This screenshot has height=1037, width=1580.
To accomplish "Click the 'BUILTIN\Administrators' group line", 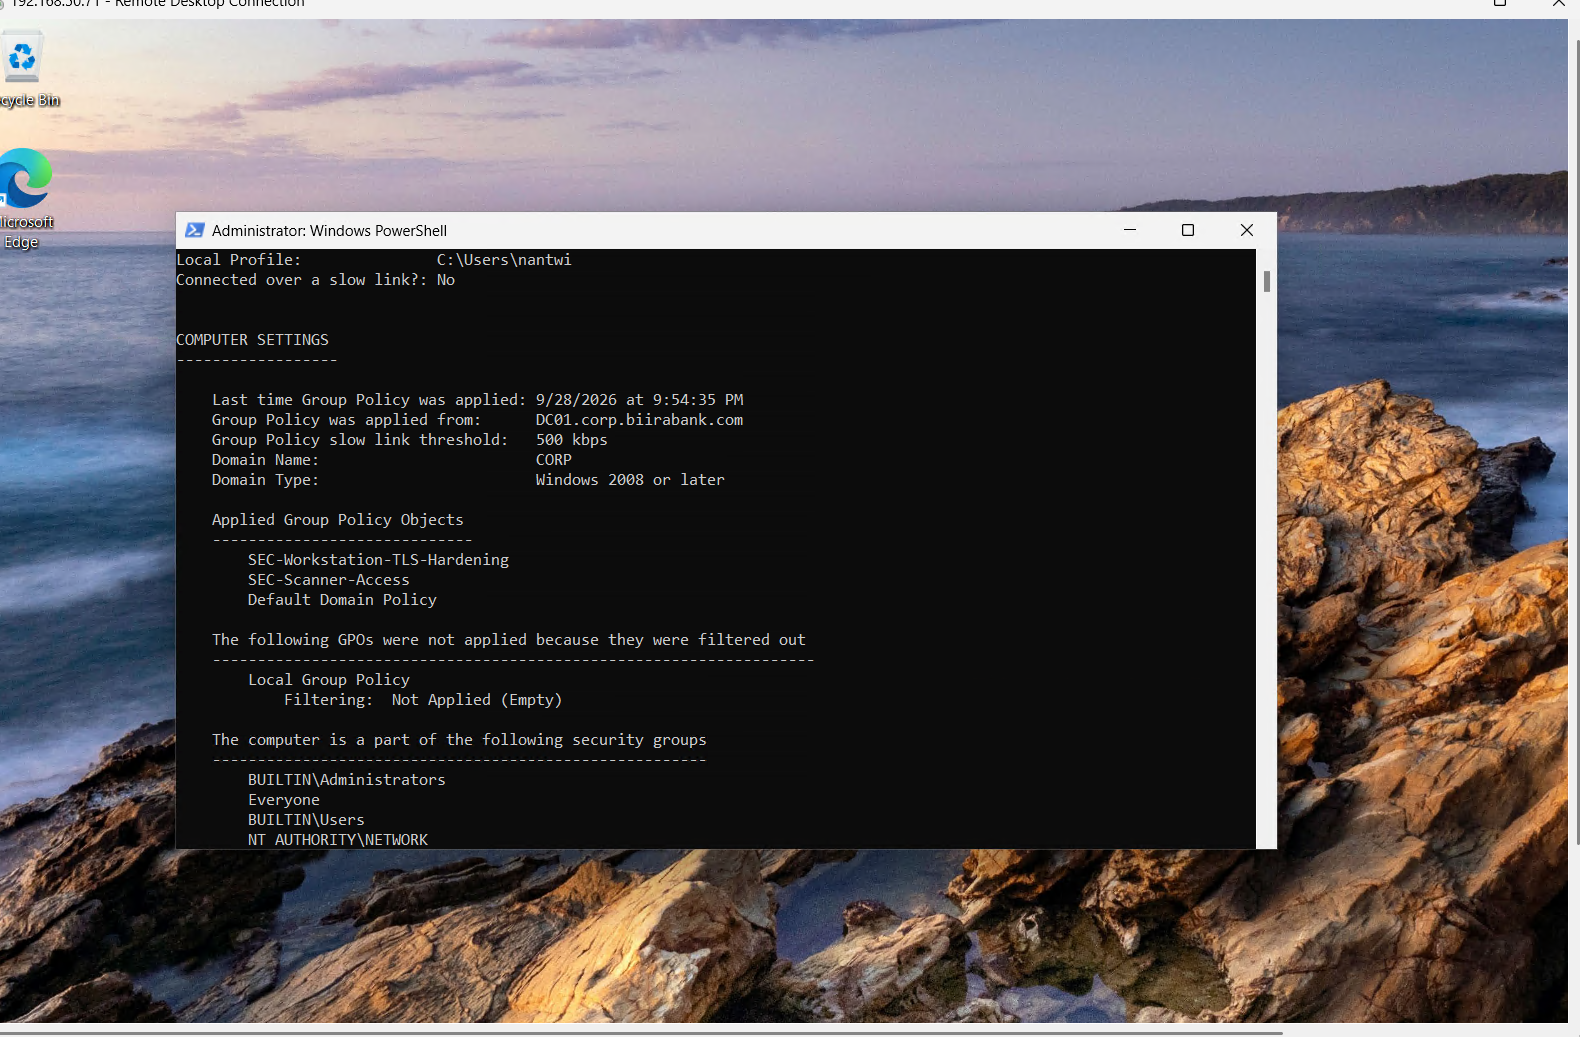I will (x=346, y=780).
